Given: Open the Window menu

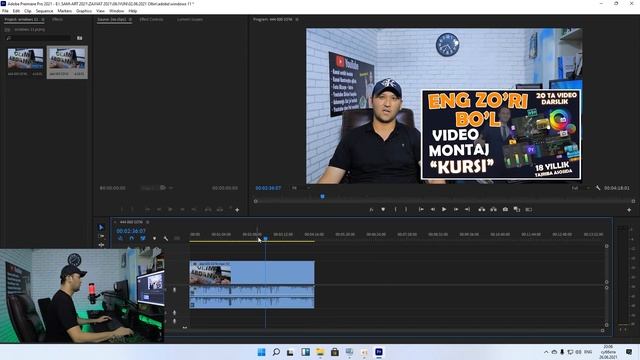Looking at the screenshot, I should tap(116, 11).
